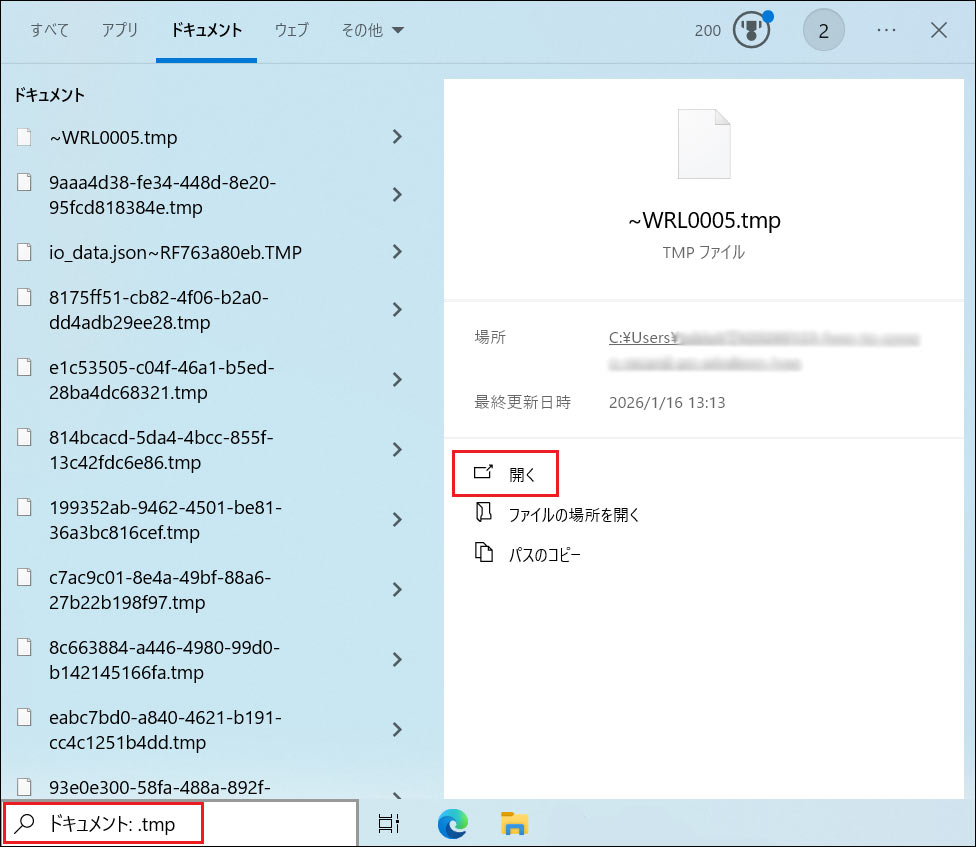976x847 pixels.
Task: Switch to the ウェブ tab
Action: tap(291, 30)
